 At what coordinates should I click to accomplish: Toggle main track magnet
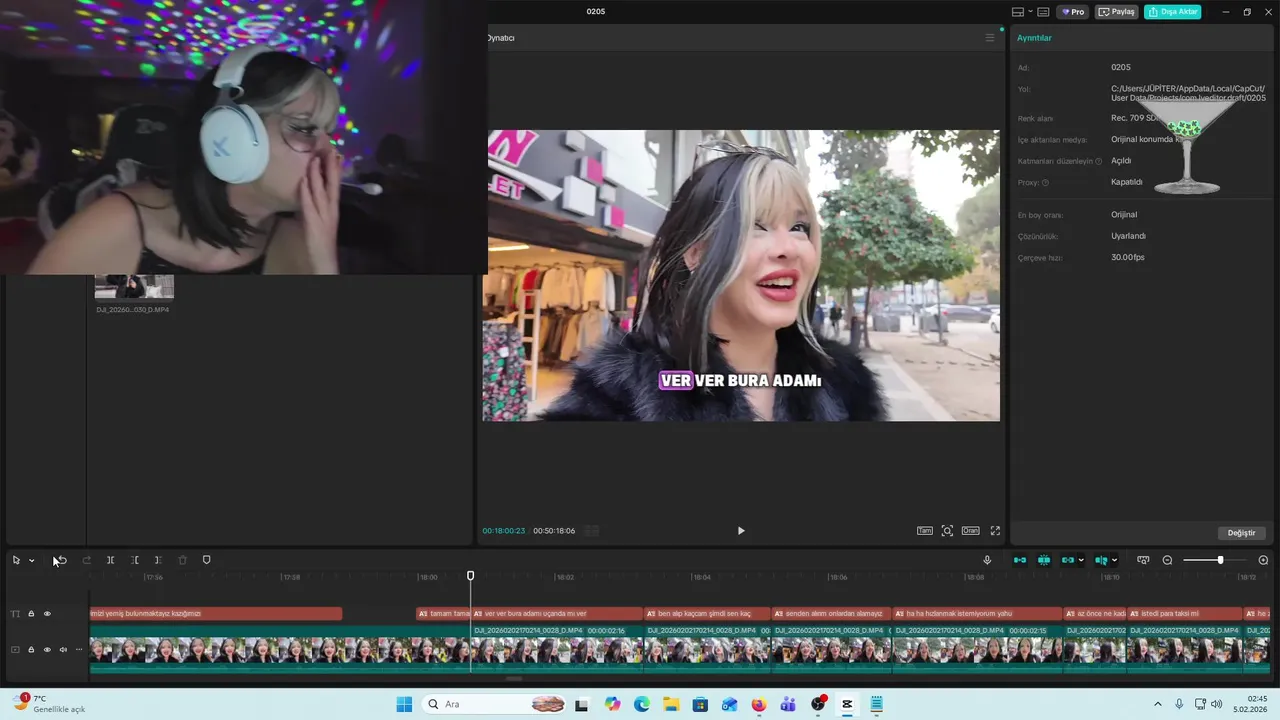point(1020,560)
